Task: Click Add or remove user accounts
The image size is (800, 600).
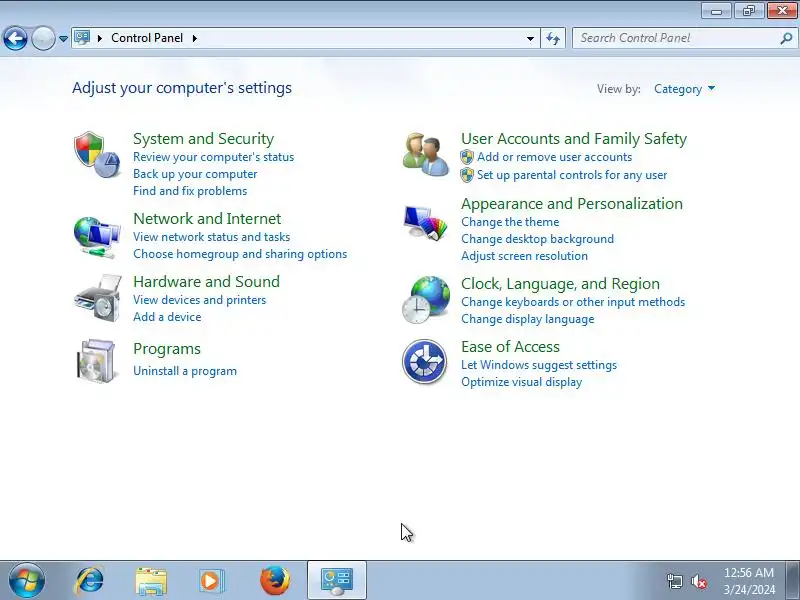Action: 555,157
